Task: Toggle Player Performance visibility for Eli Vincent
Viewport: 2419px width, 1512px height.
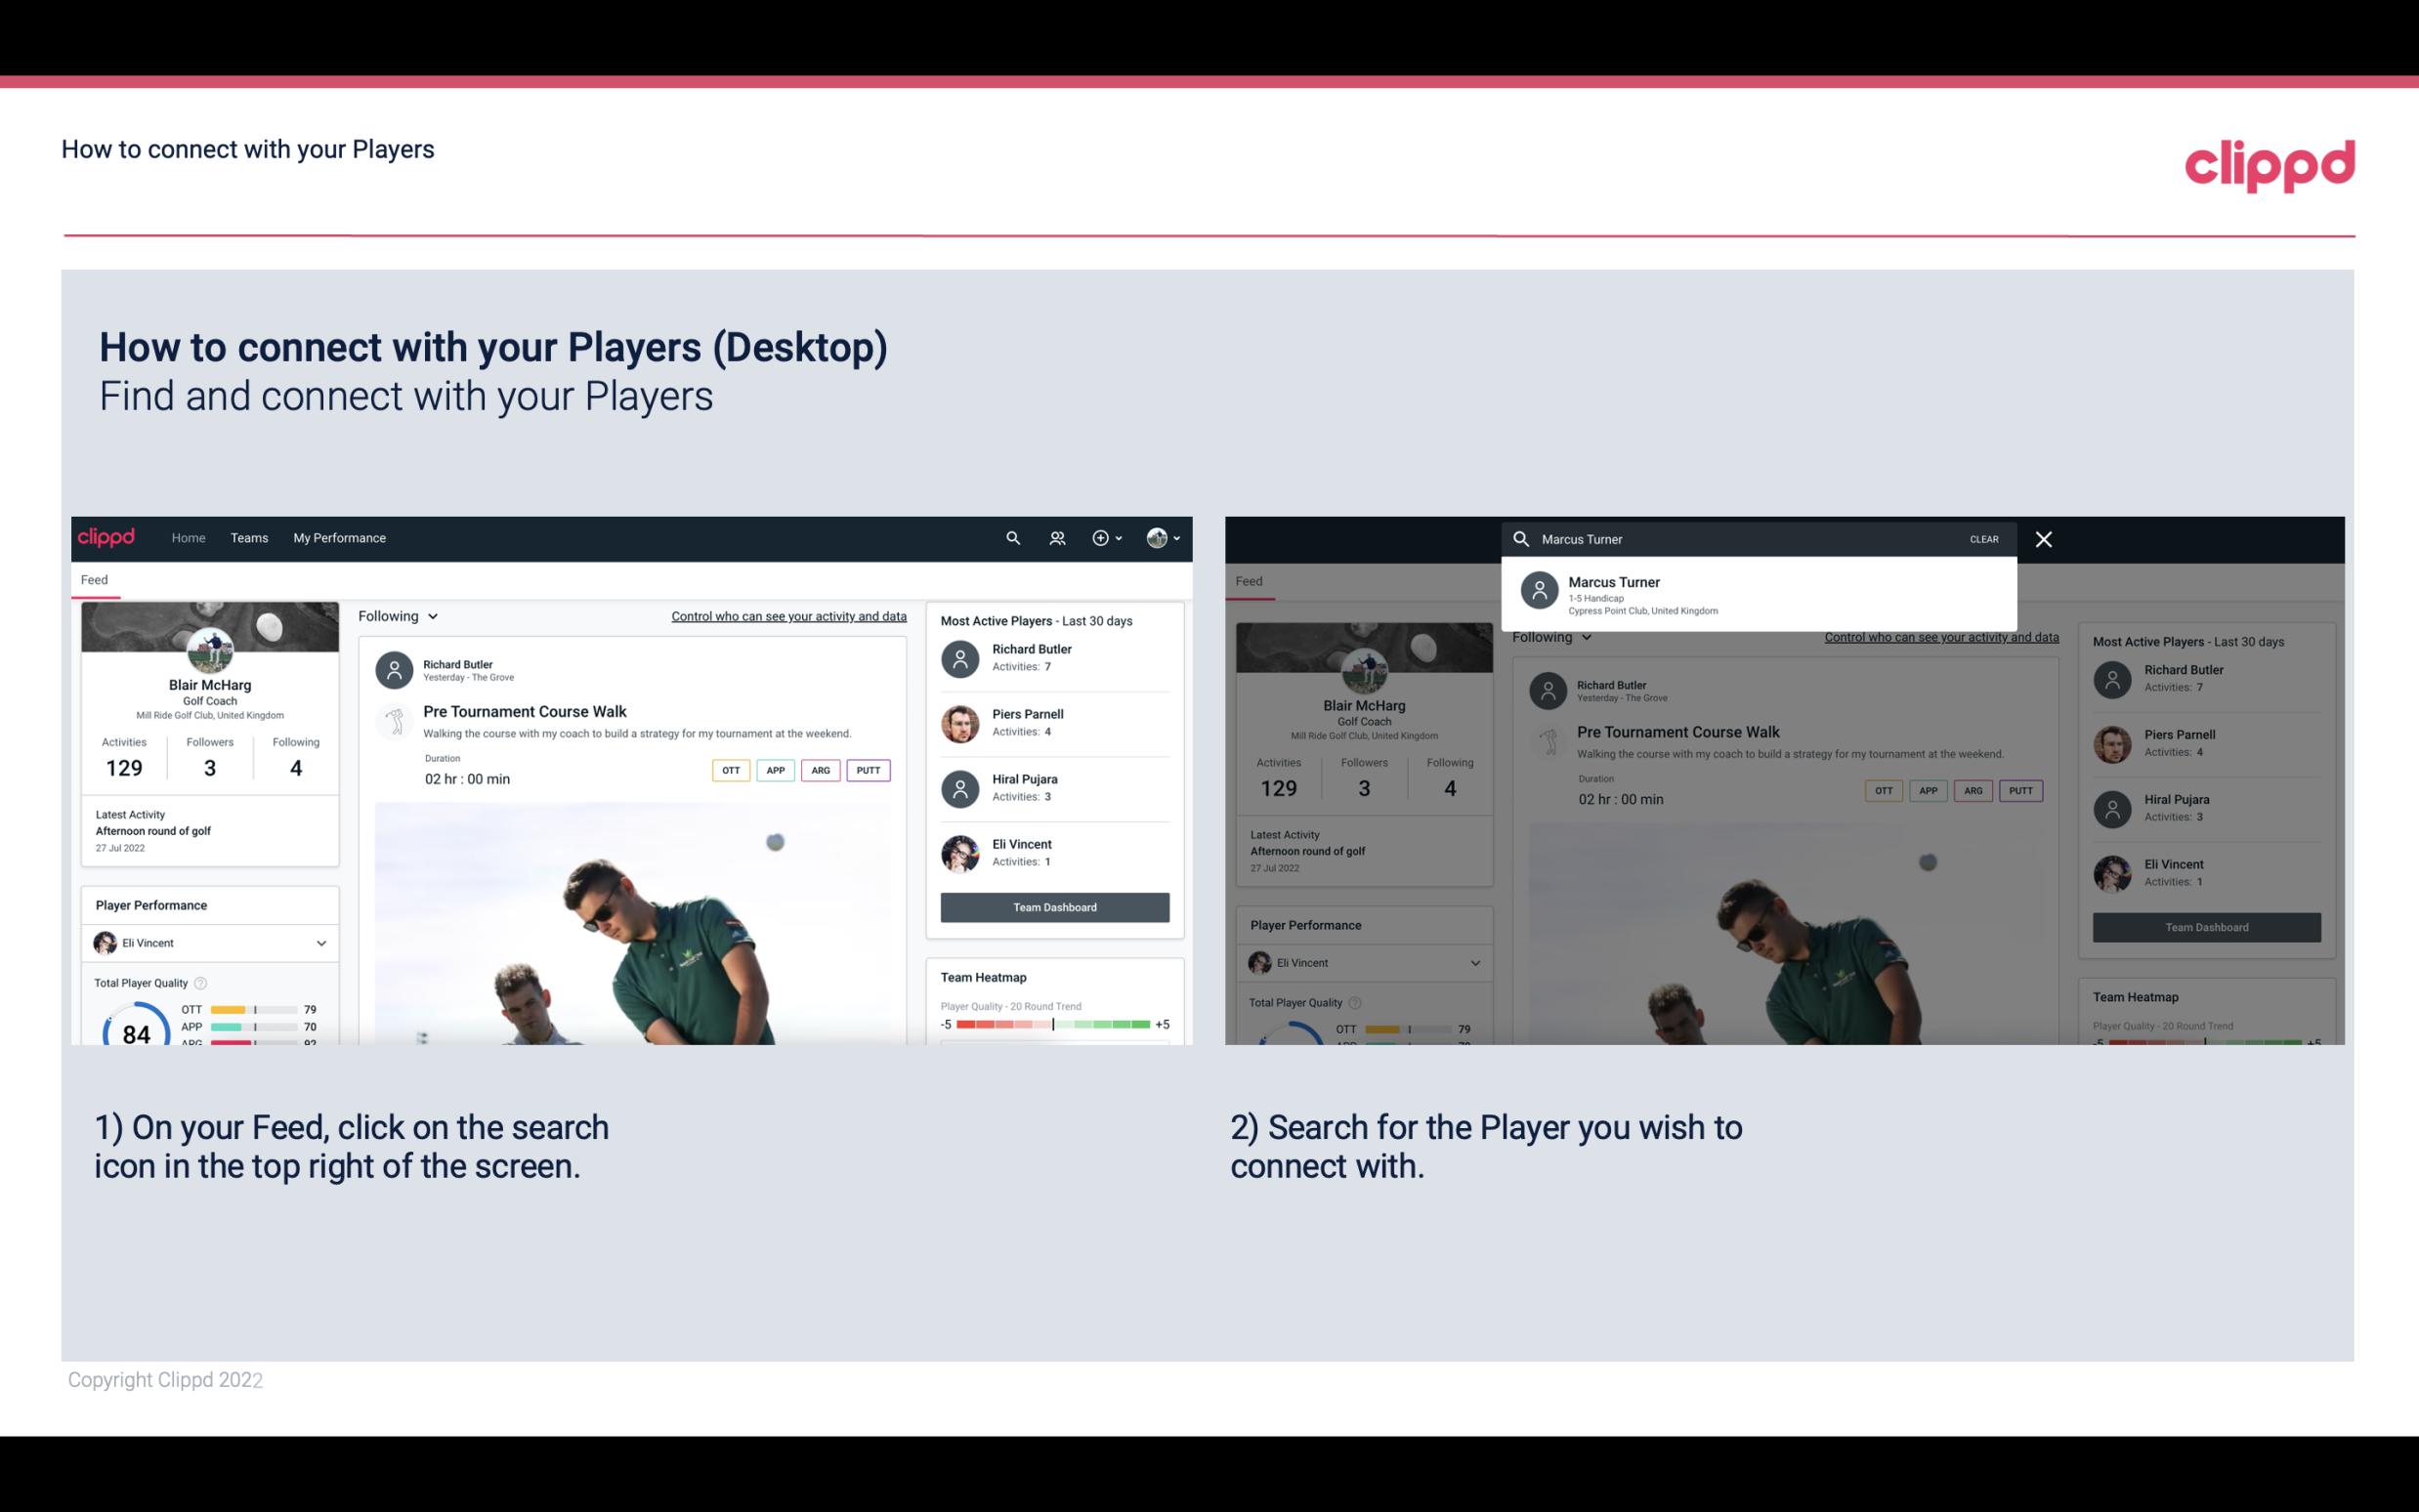Action: 320,943
